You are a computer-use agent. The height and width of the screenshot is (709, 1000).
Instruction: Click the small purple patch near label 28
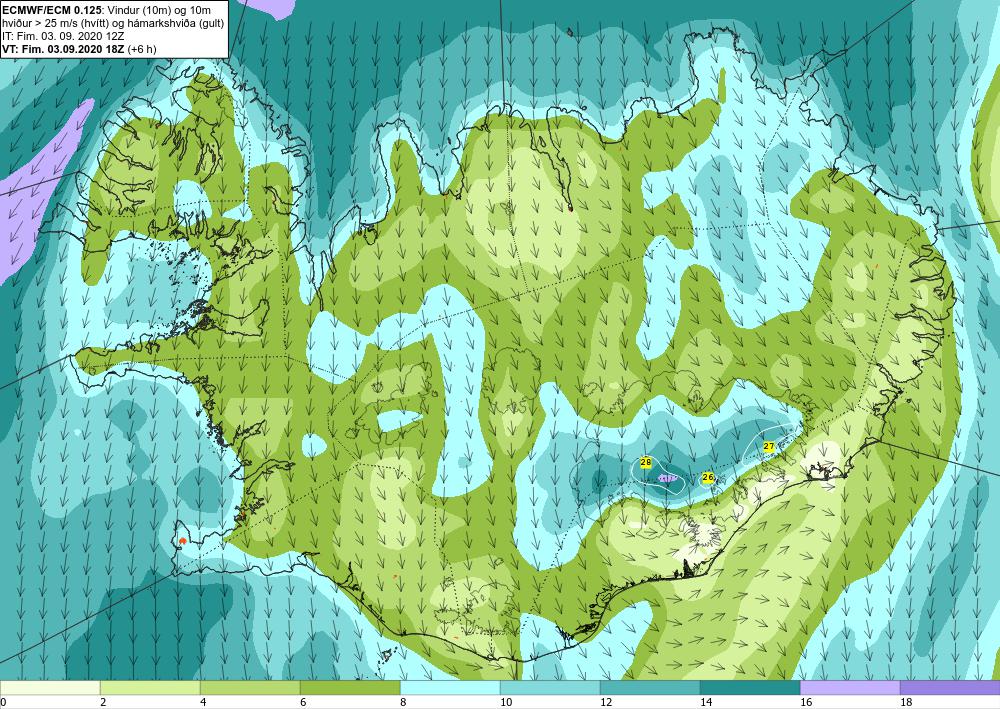tap(668, 478)
